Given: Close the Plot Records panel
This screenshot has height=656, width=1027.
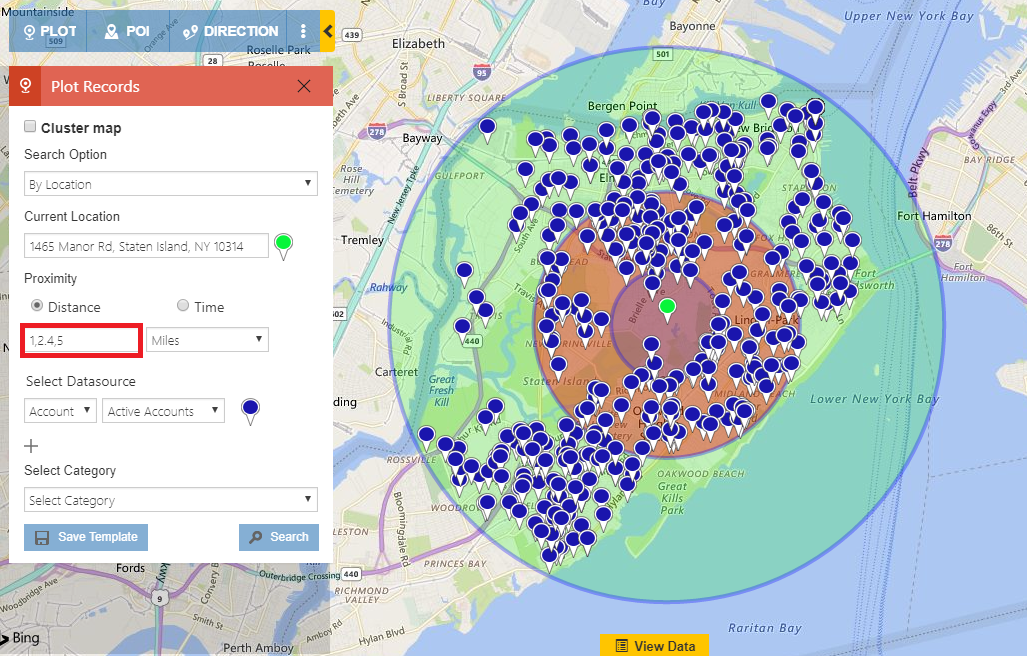Looking at the screenshot, I should pyautogui.click(x=304, y=86).
